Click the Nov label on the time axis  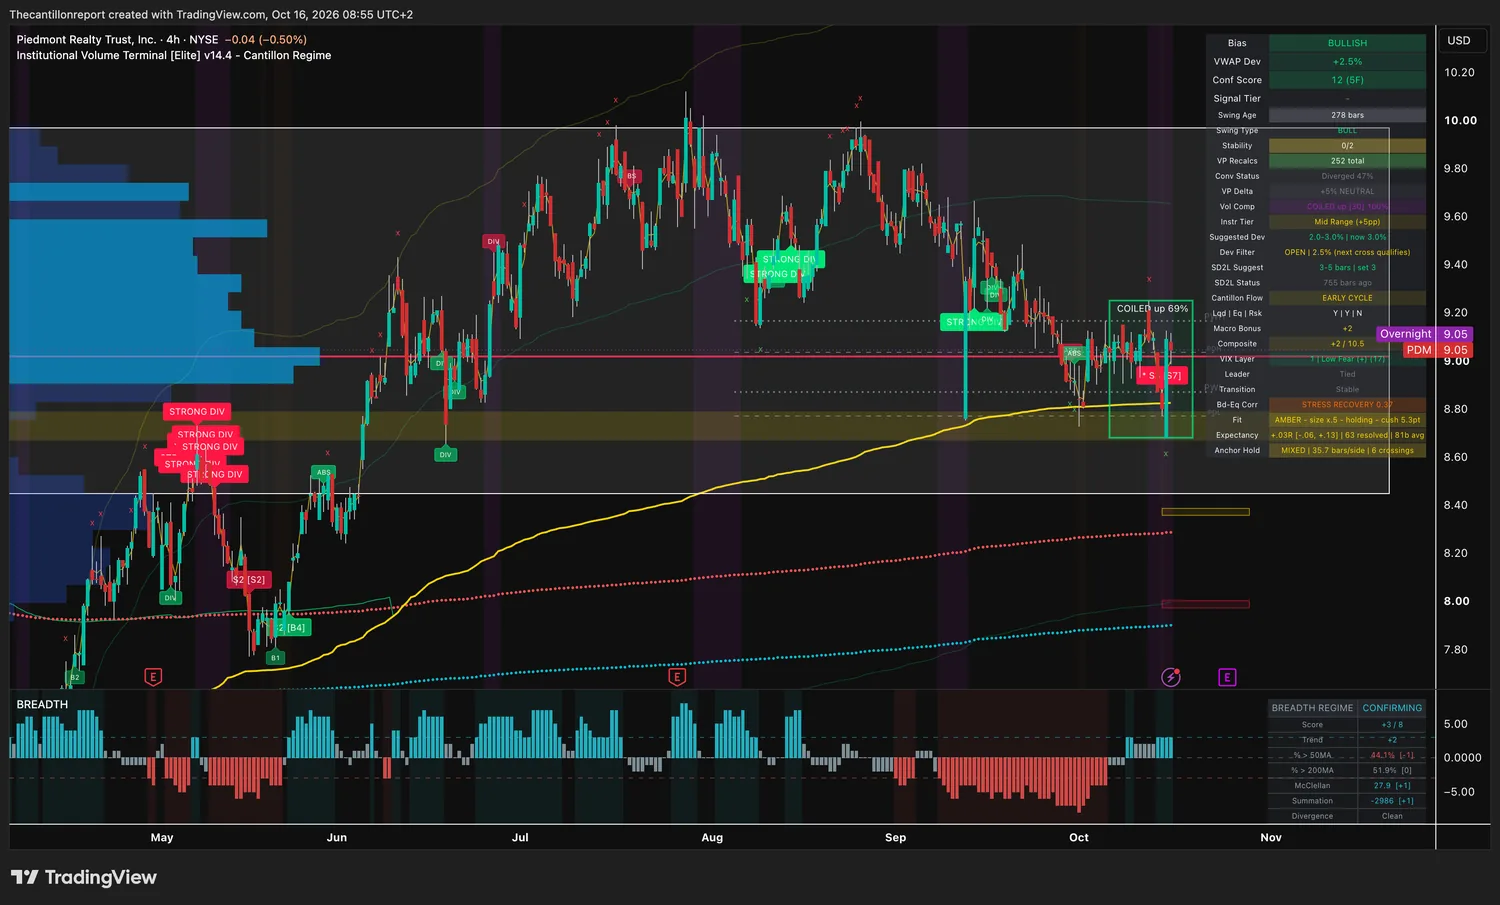pos(1271,837)
